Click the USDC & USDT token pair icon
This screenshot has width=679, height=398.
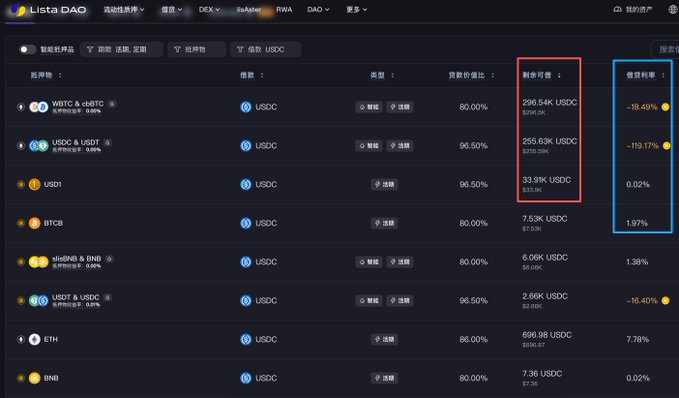(39, 146)
